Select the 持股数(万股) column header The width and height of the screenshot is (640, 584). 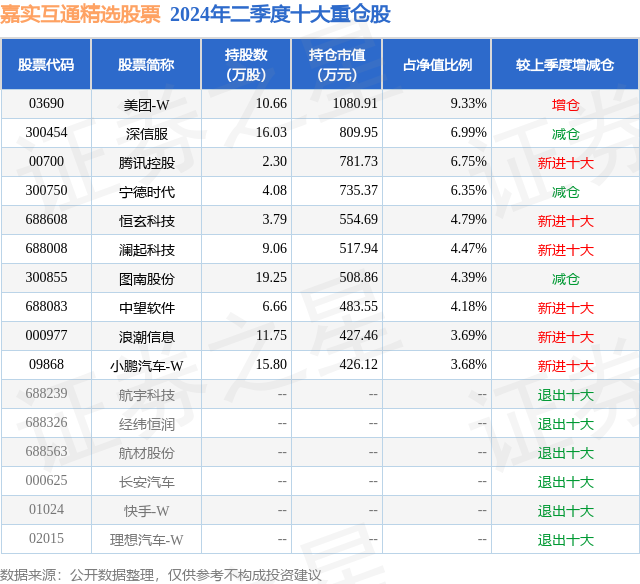(246, 64)
